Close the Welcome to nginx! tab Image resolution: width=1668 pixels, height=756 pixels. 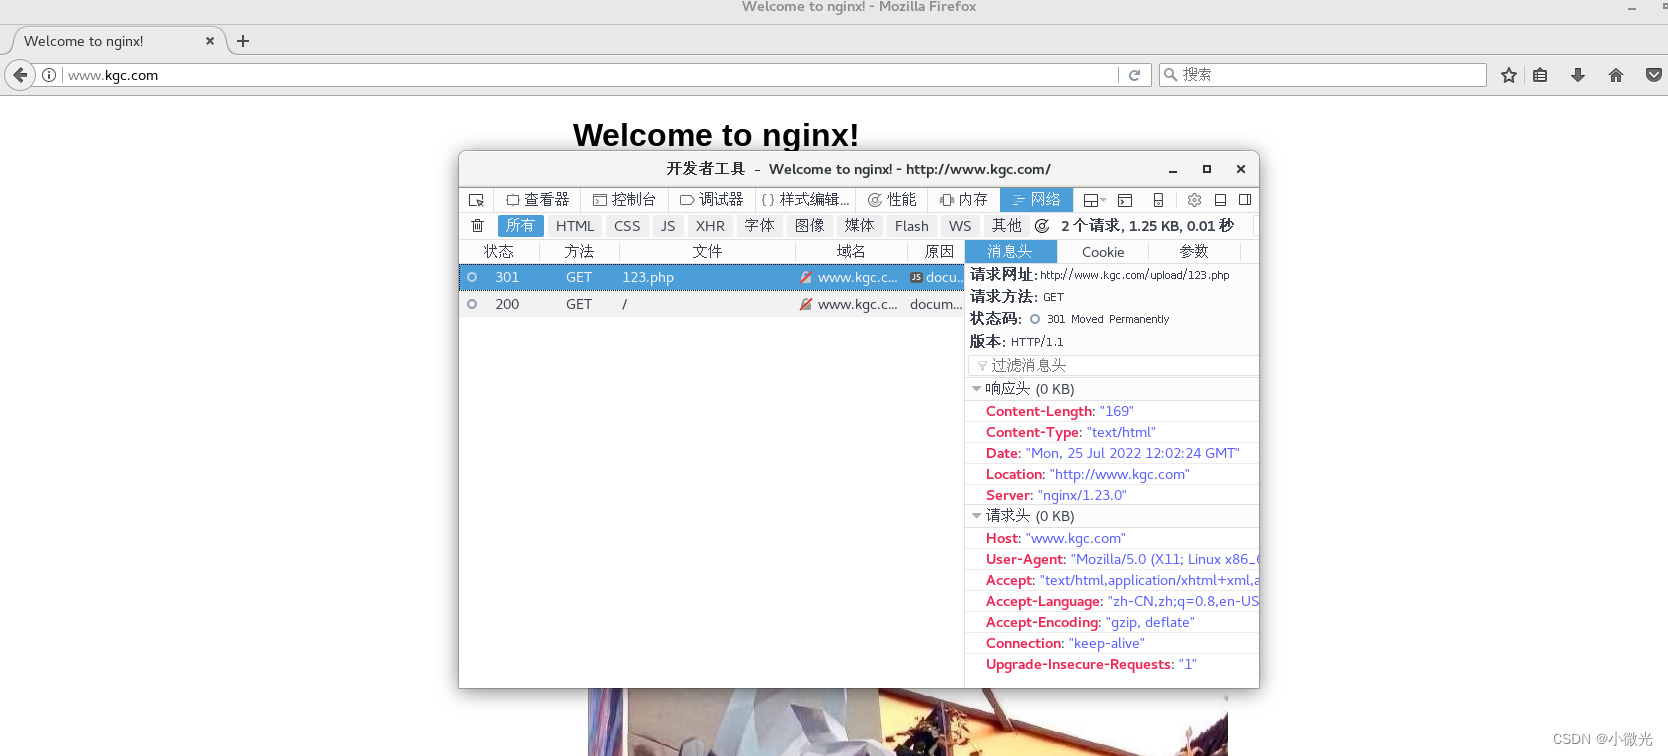pos(210,41)
